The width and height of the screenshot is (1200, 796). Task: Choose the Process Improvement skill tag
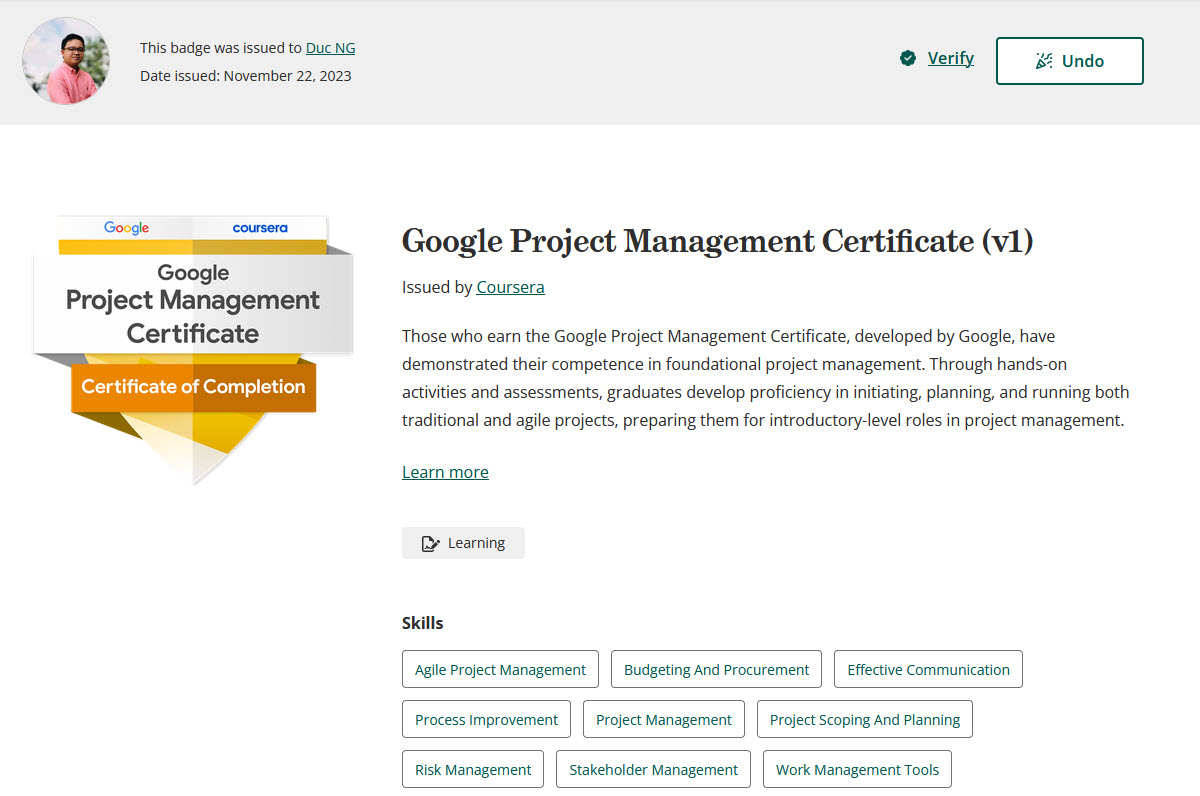click(486, 720)
